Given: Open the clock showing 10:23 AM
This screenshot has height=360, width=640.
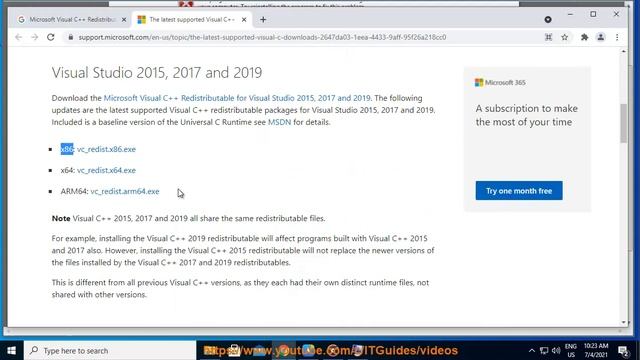Looking at the screenshot, I should [x=596, y=350].
